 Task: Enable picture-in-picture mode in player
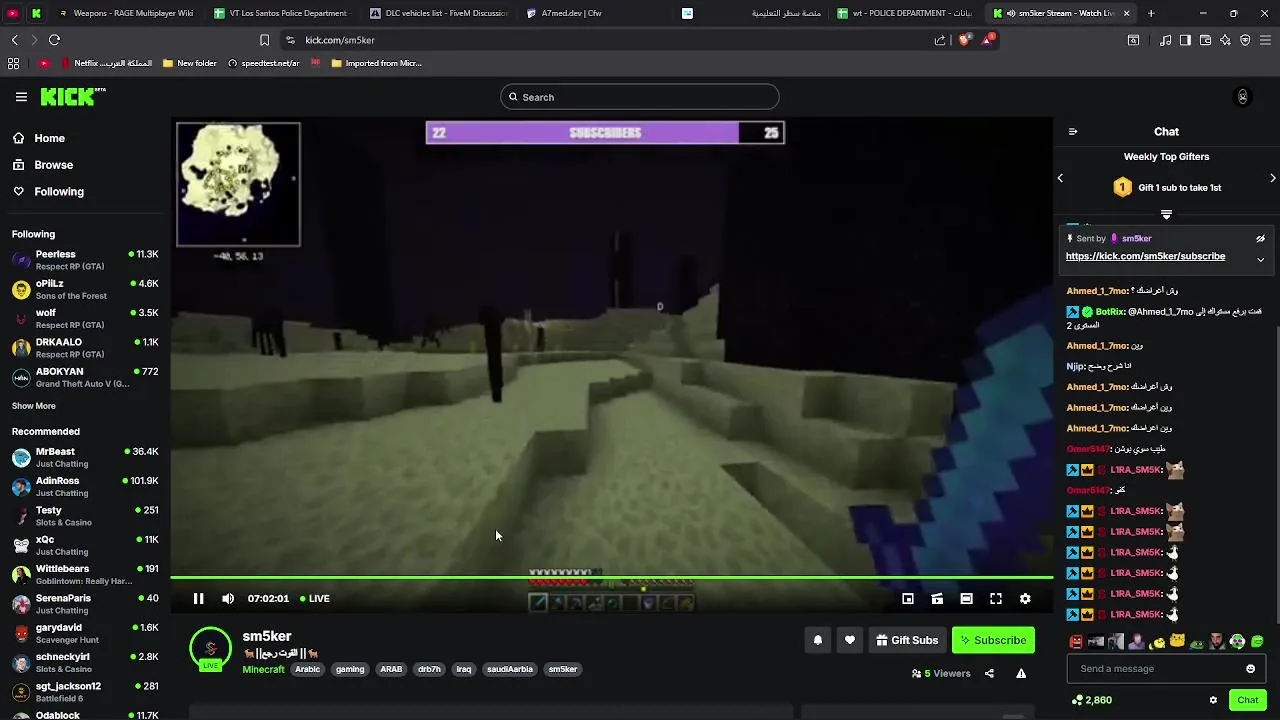coord(908,599)
